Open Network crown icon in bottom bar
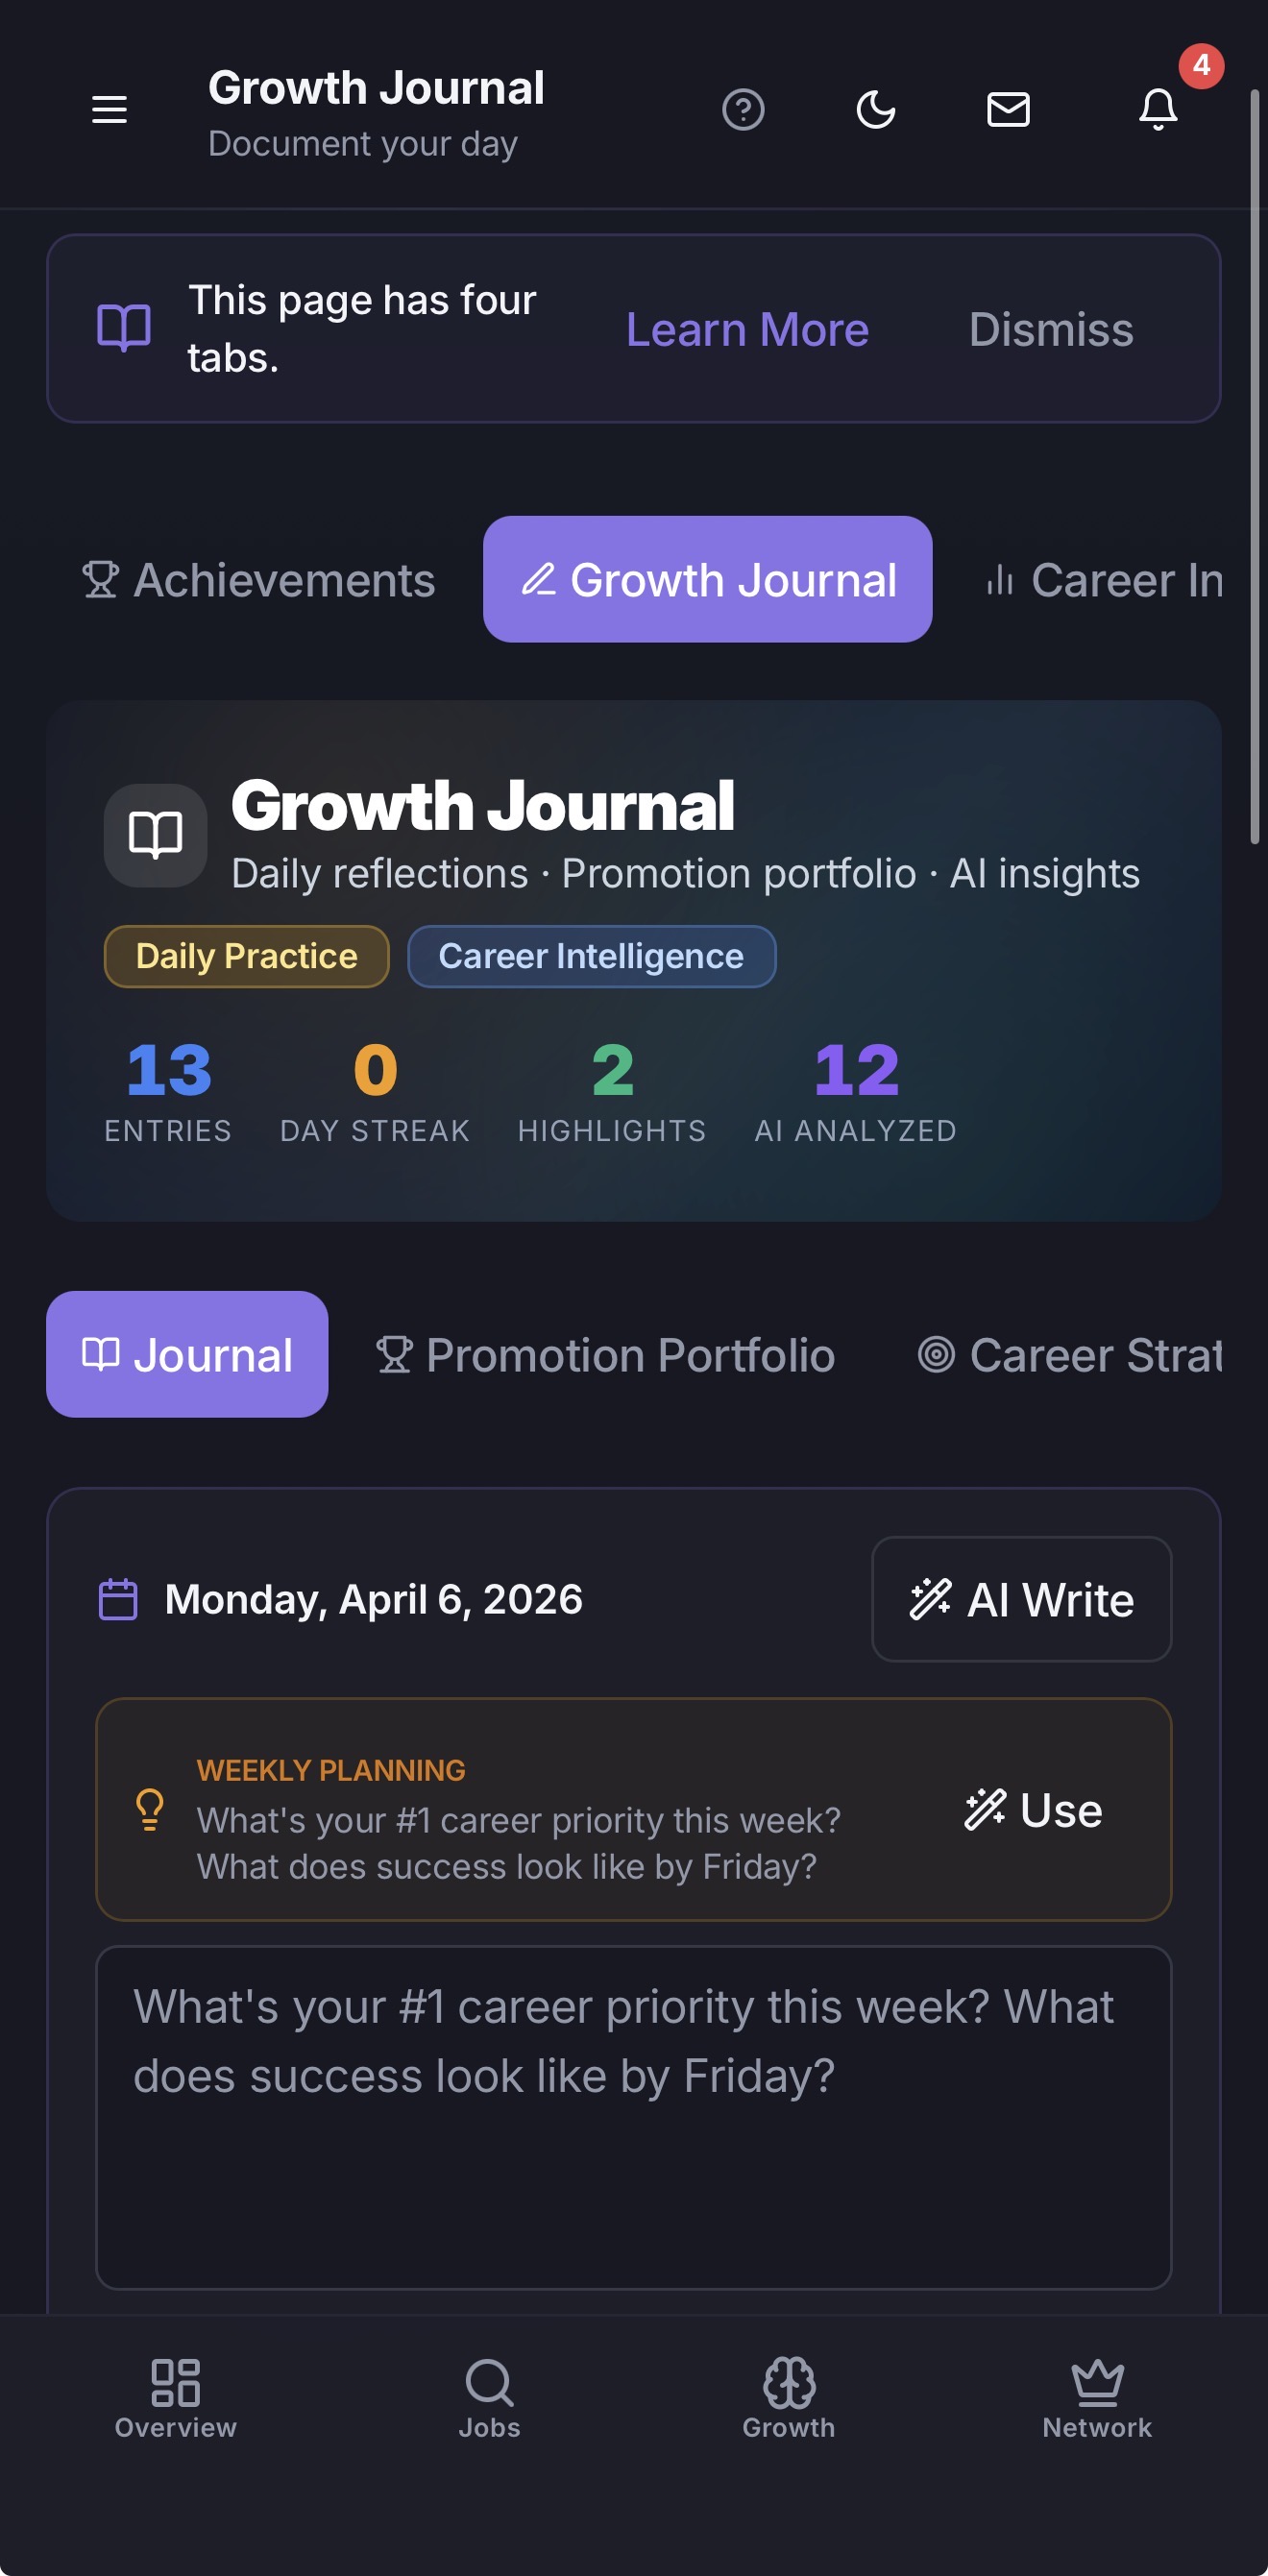1268x2576 pixels. [1096, 2400]
